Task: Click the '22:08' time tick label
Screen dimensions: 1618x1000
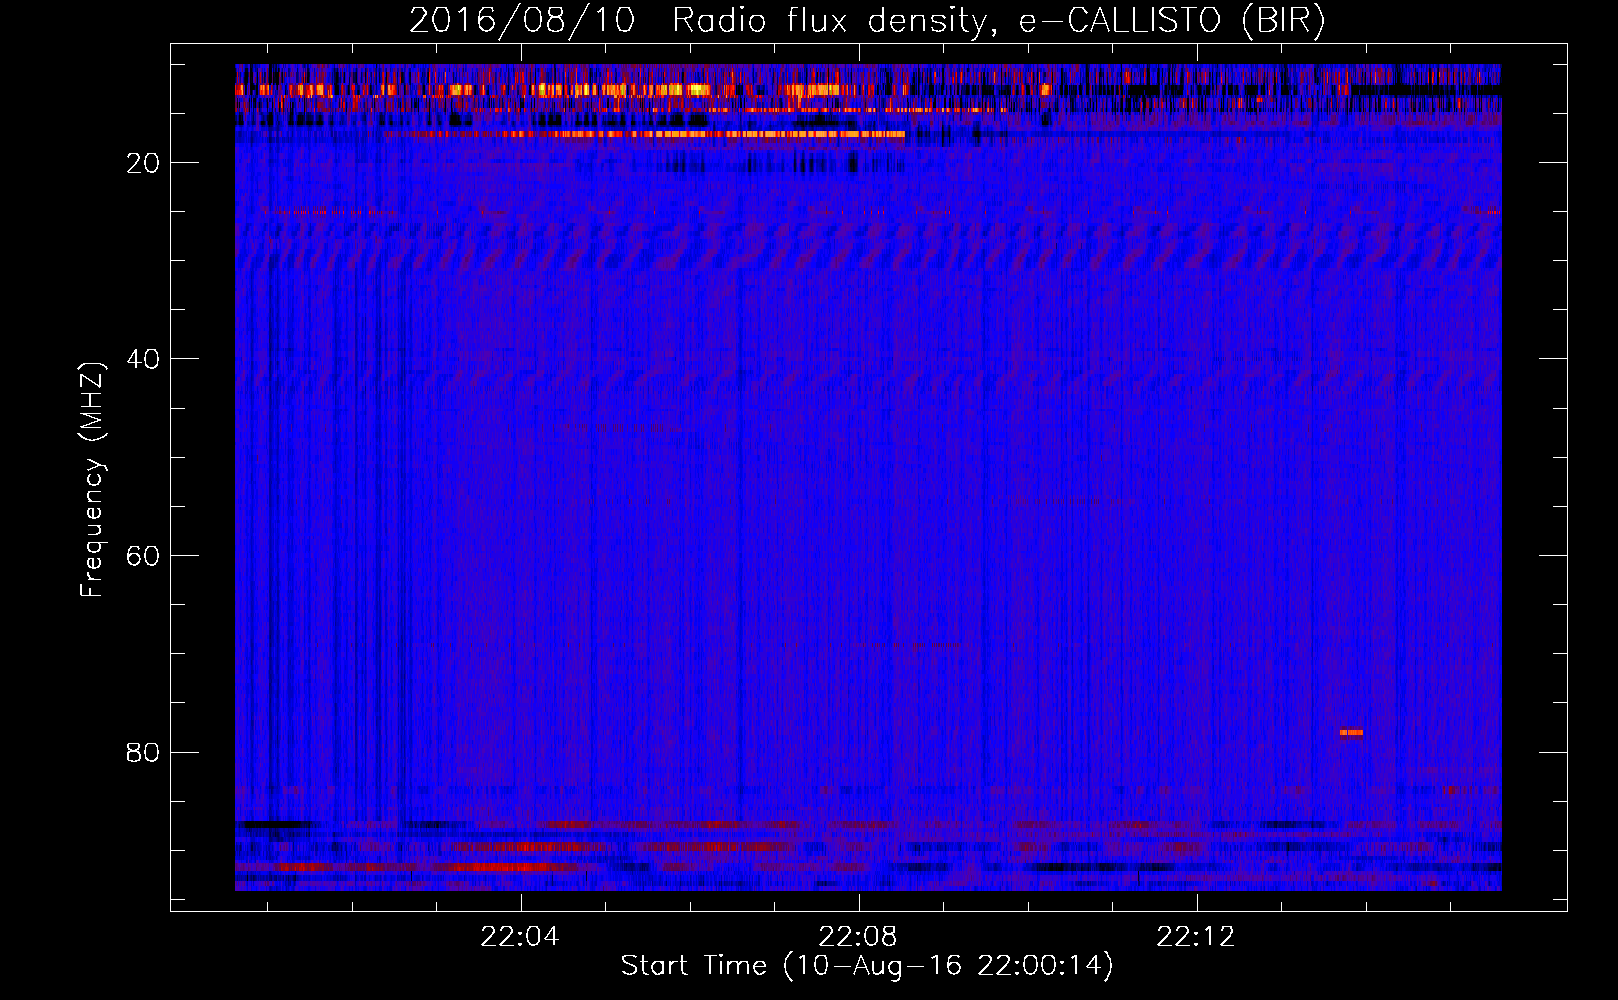Action: tap(858, 937)
